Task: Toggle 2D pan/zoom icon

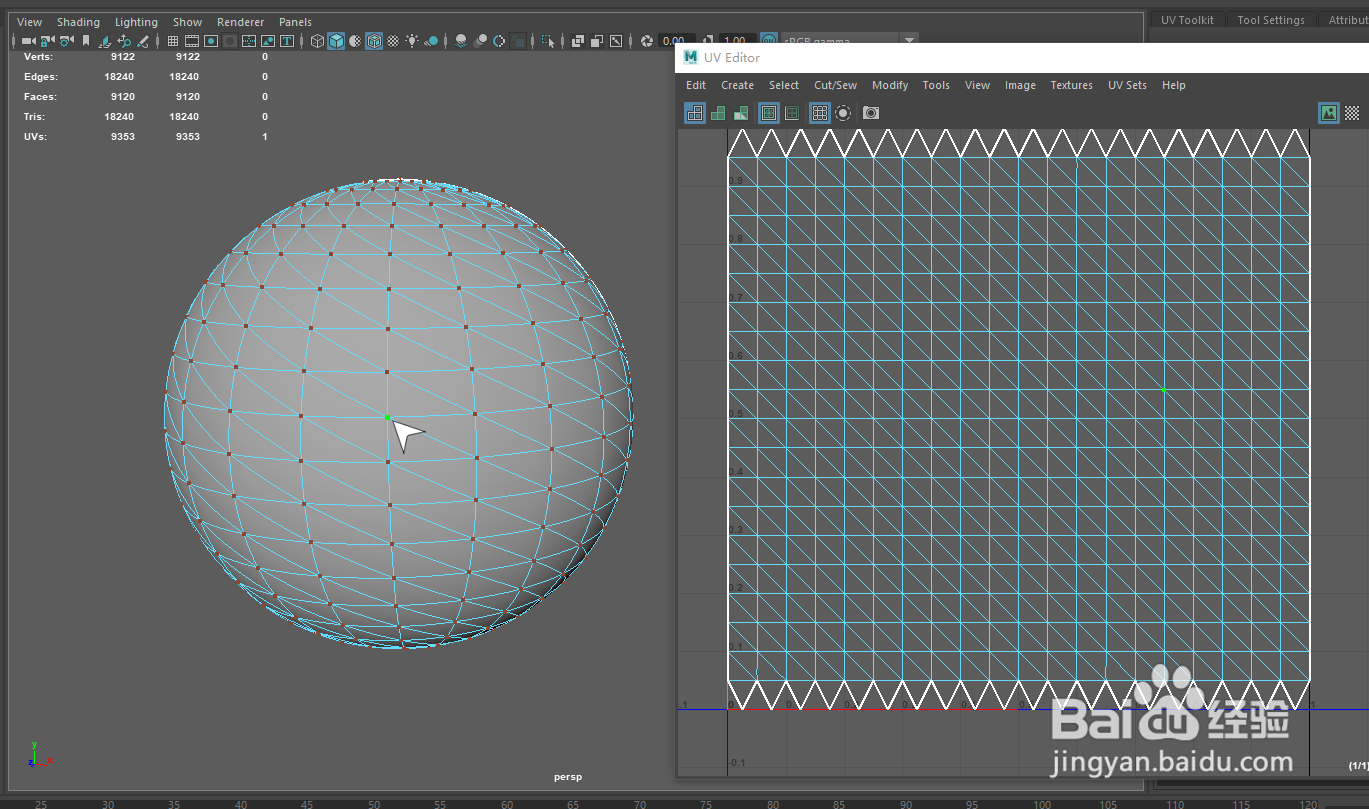Action: coord(124,41)
